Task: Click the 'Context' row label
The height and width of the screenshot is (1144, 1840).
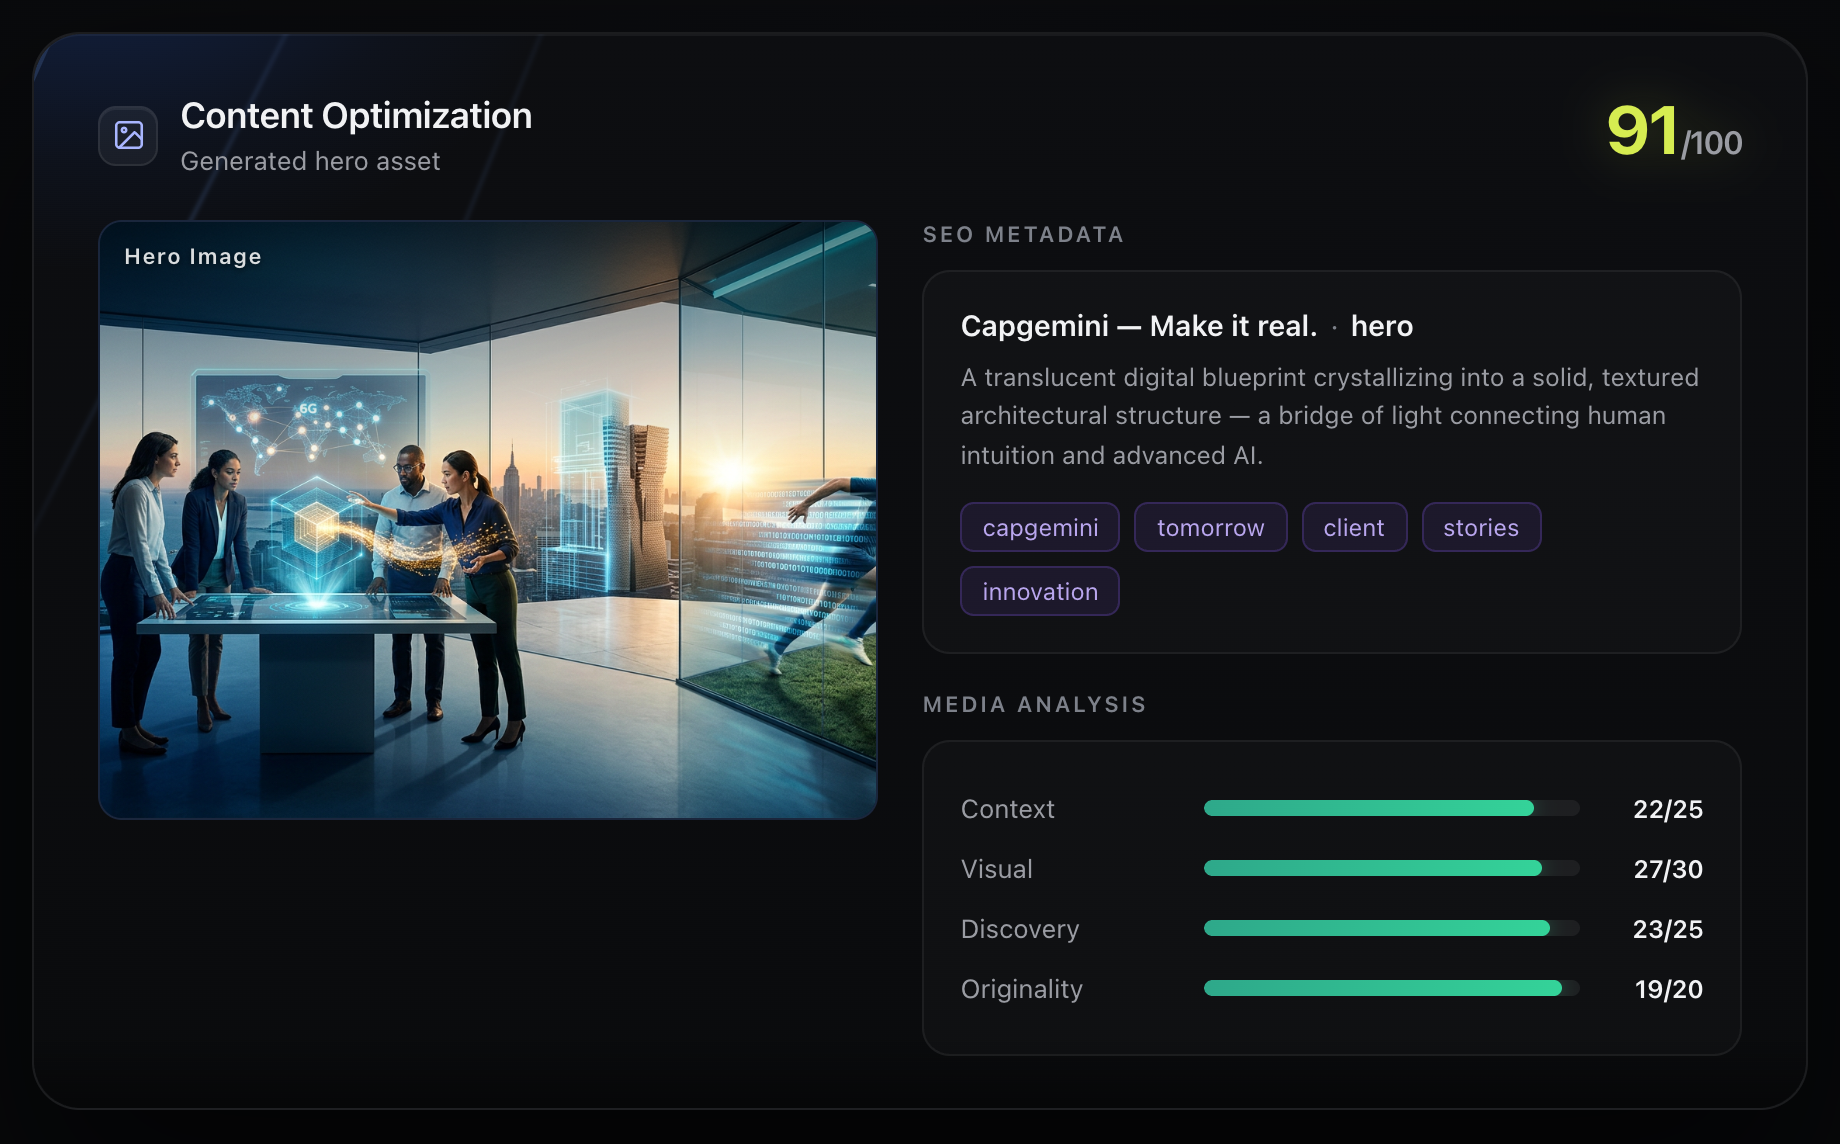Action: click(x=1008, y=809)
